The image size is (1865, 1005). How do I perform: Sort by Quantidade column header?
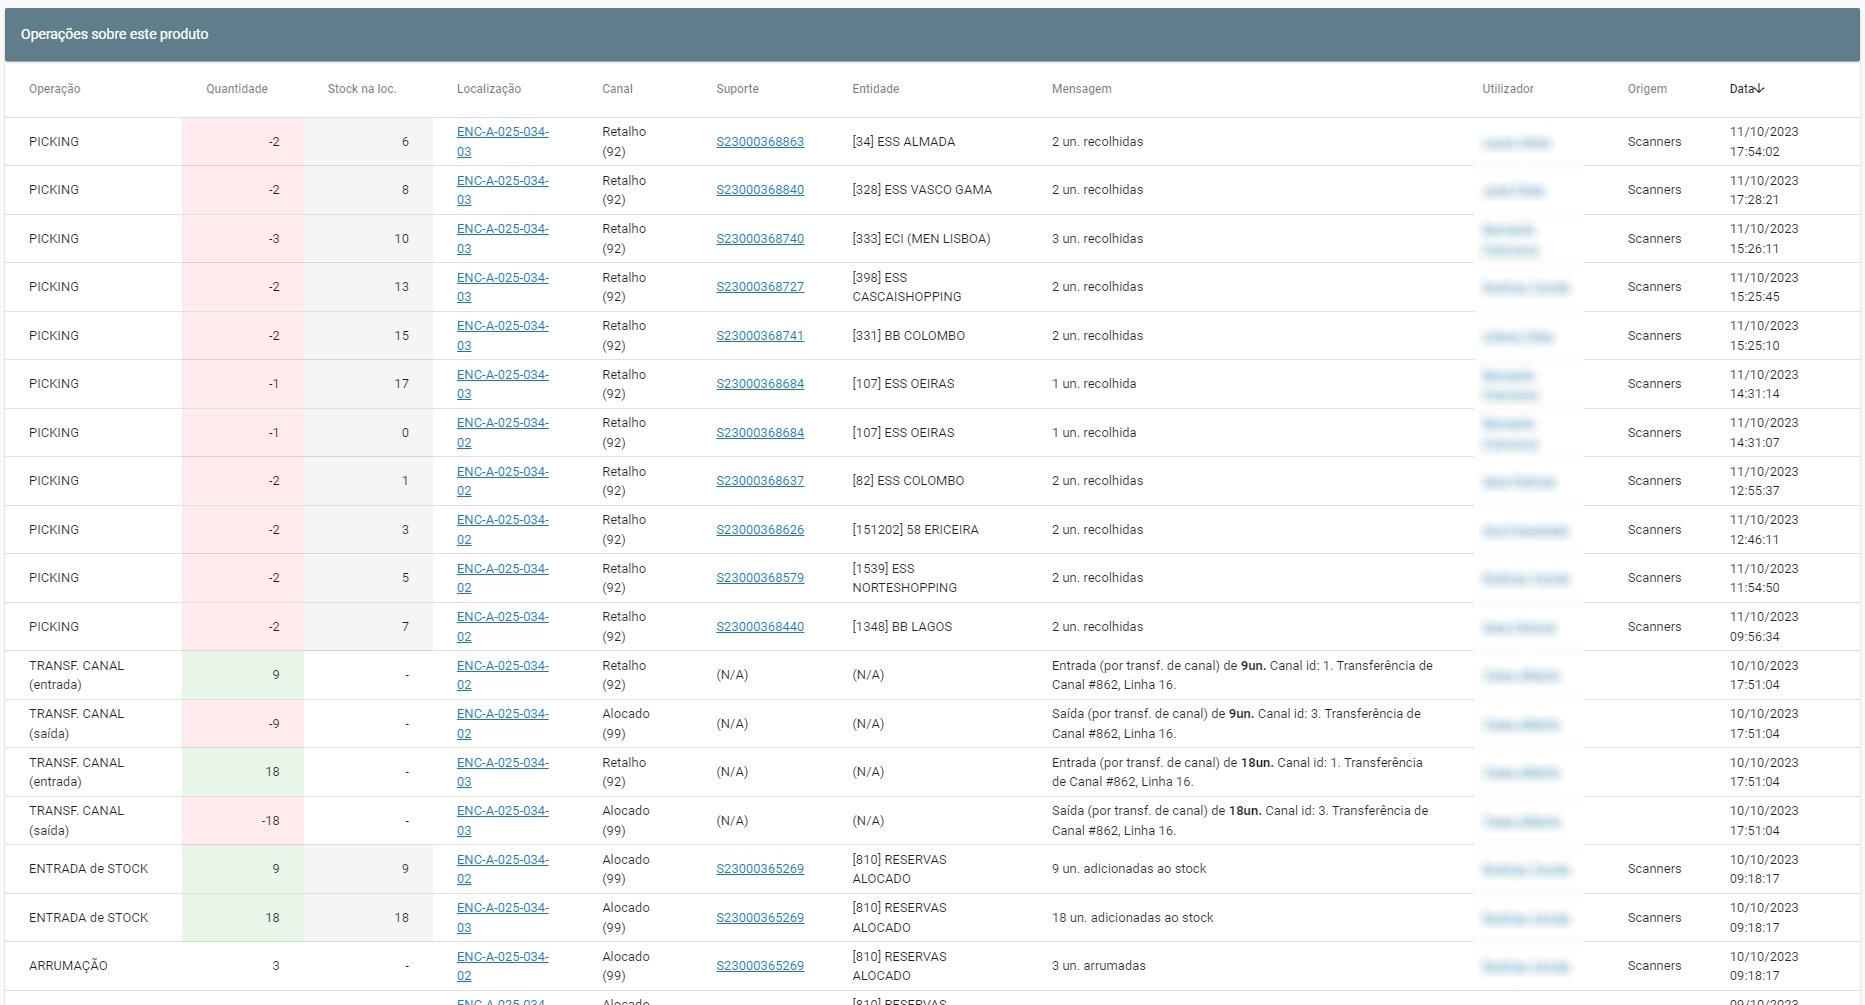click(x=237, y=89)
